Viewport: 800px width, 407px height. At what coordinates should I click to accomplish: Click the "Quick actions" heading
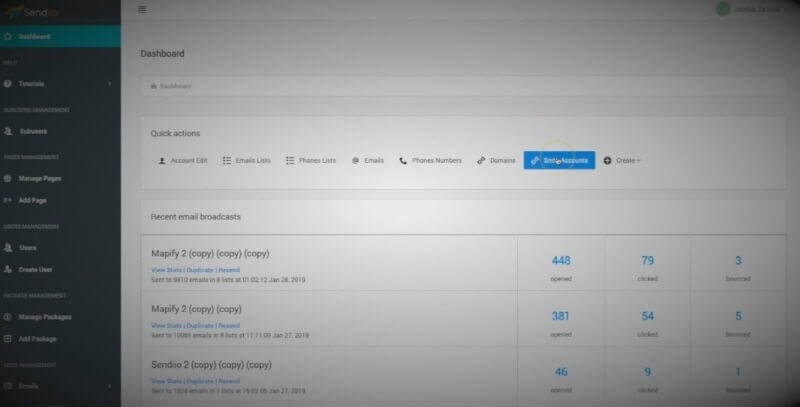click(x=175, y=133)
